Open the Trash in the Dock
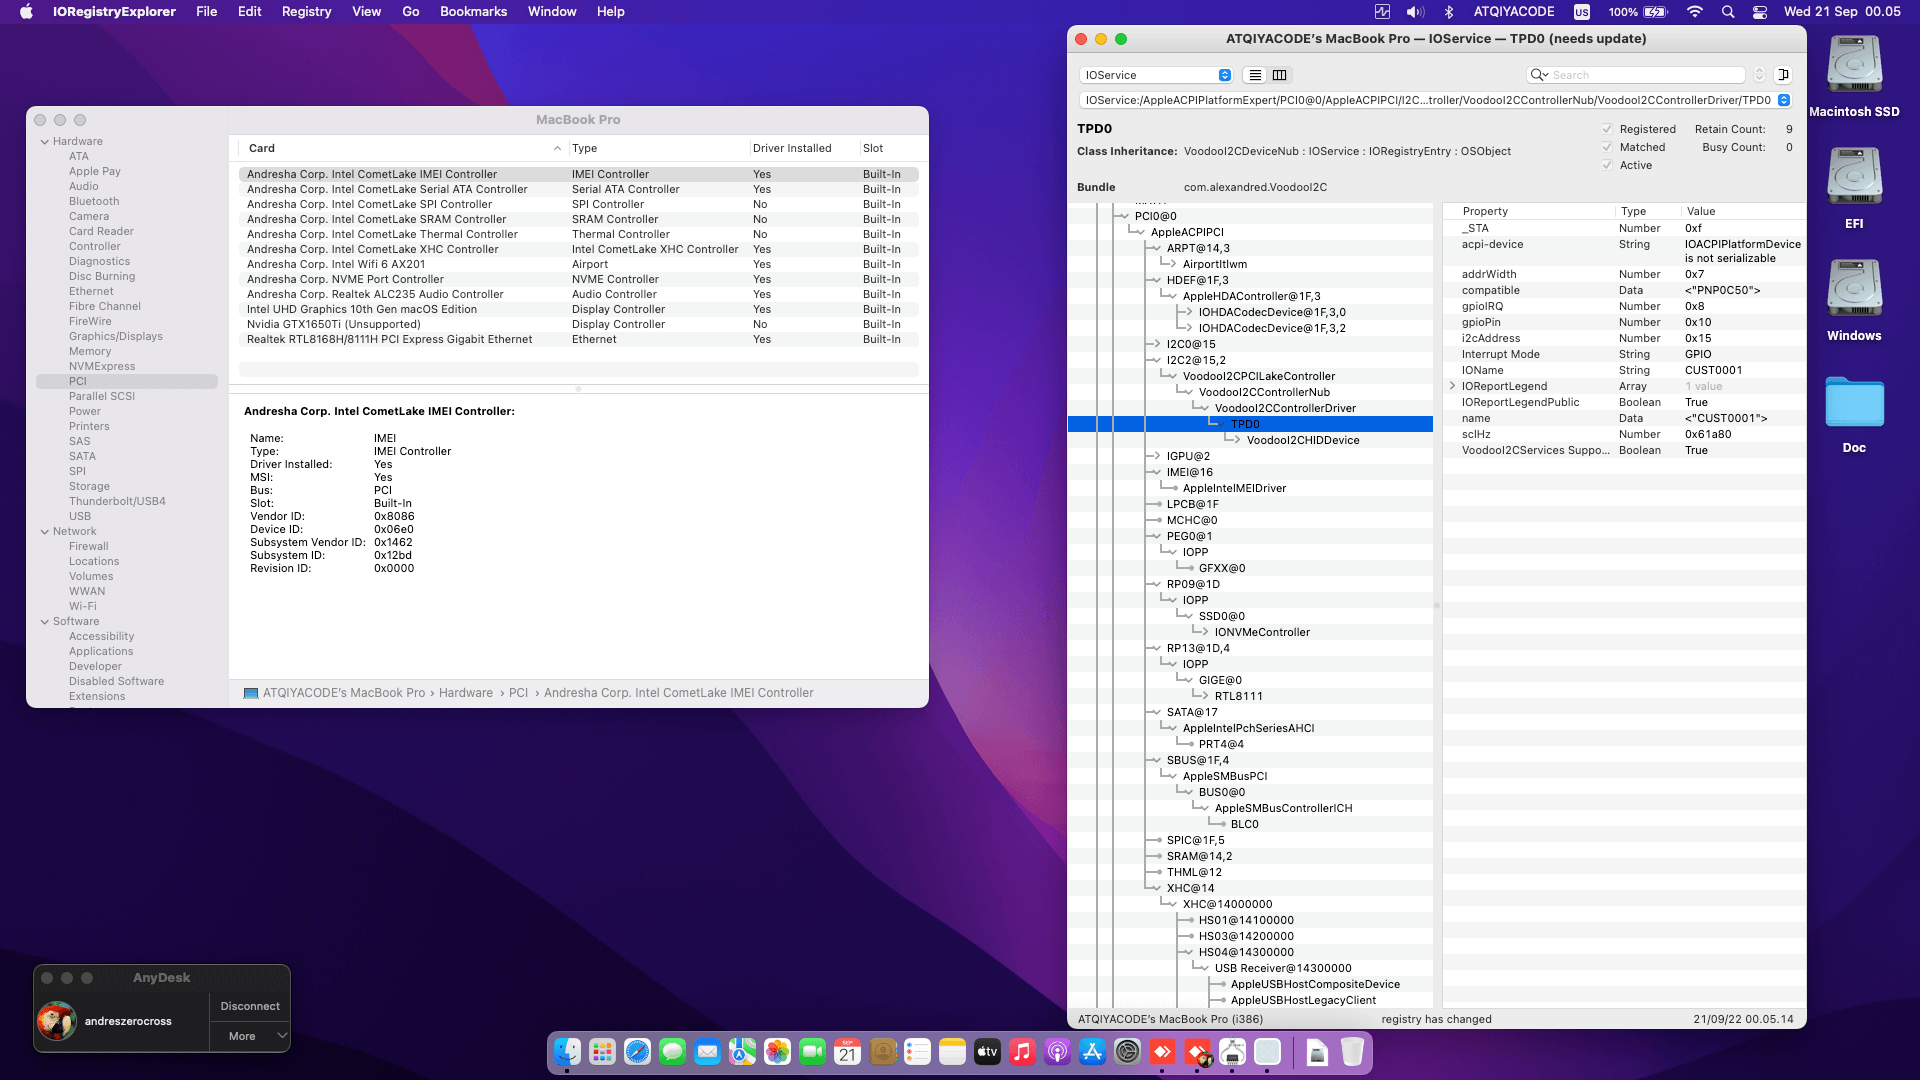Image resolution: width=1920 pixels, height=1080 pixels. (1352, 1052)
